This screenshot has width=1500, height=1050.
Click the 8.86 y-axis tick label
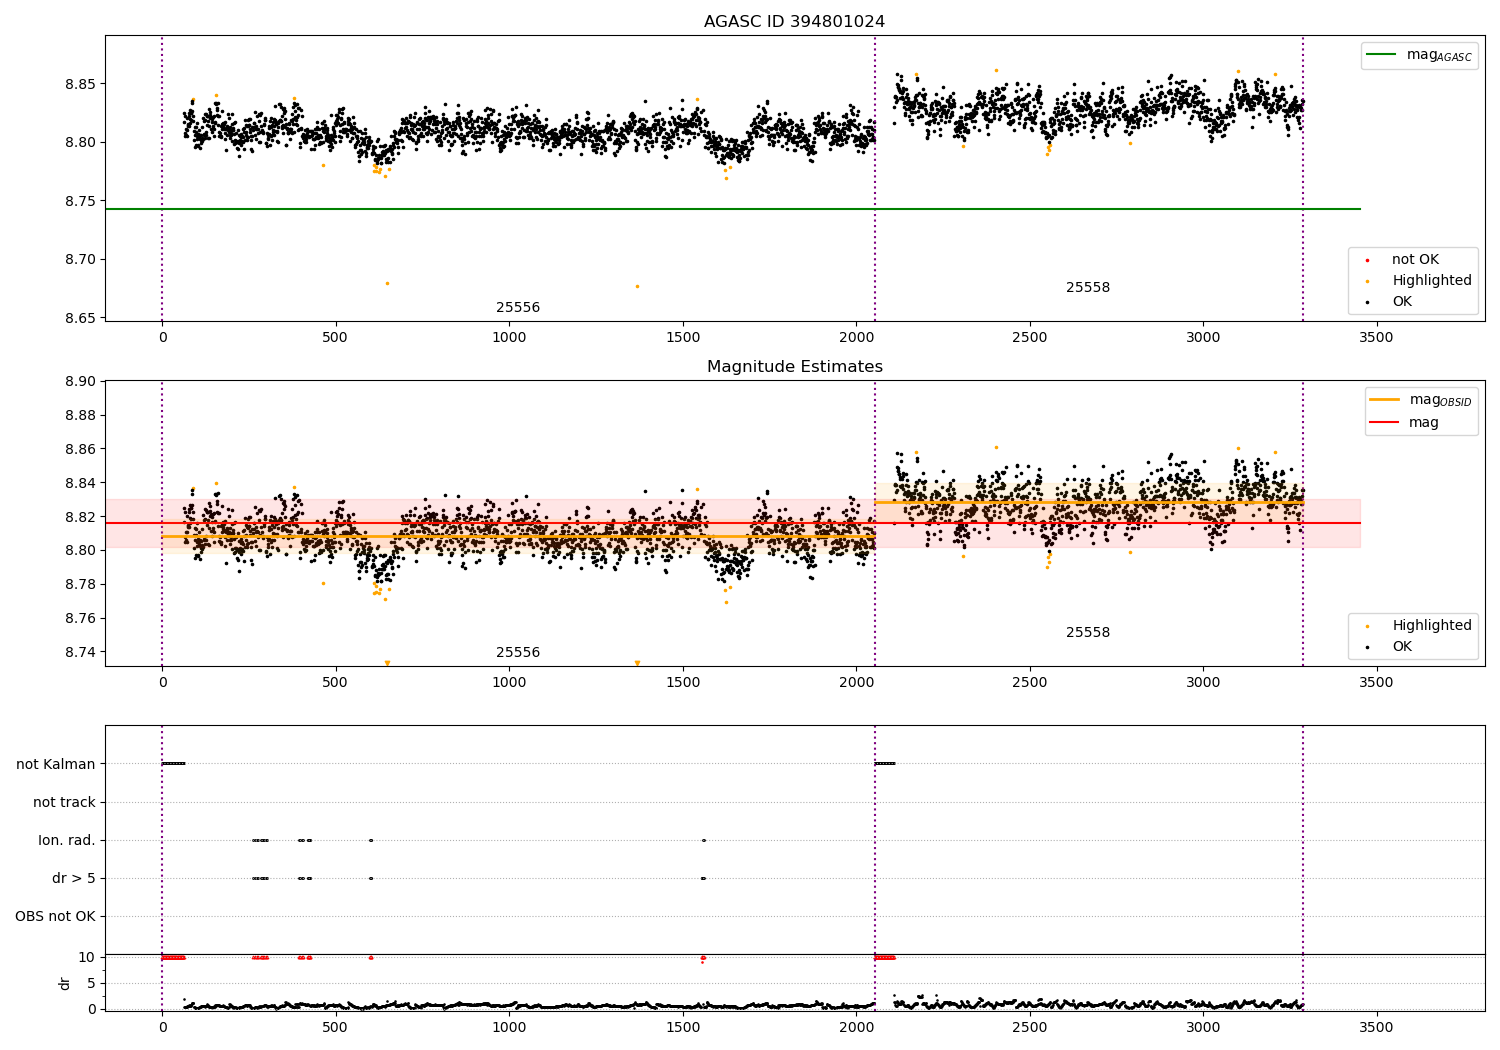[80, 450]
